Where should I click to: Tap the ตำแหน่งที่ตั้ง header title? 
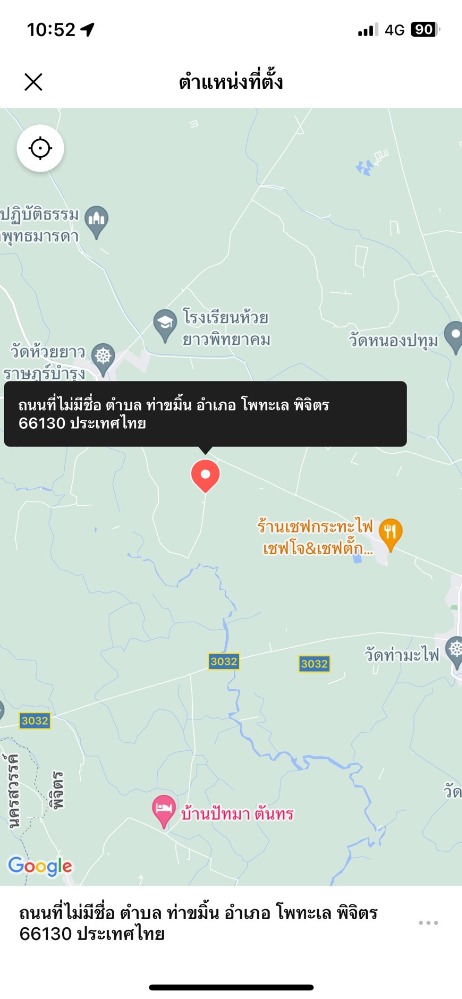point(231,83)
